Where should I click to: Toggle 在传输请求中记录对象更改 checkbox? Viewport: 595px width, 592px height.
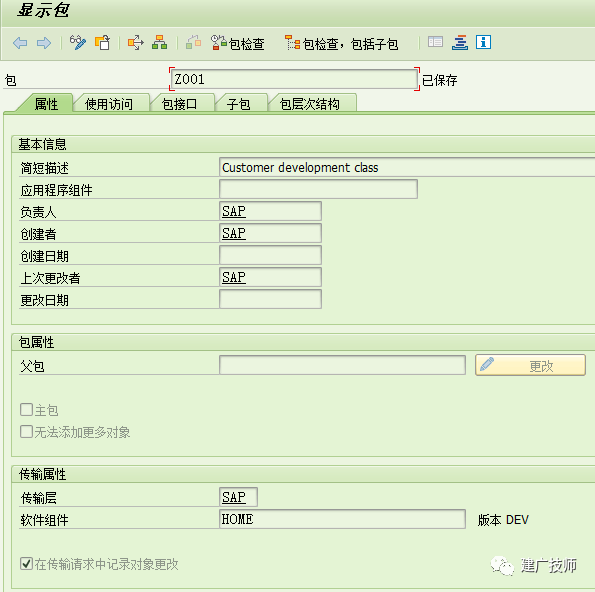(26, 564)
